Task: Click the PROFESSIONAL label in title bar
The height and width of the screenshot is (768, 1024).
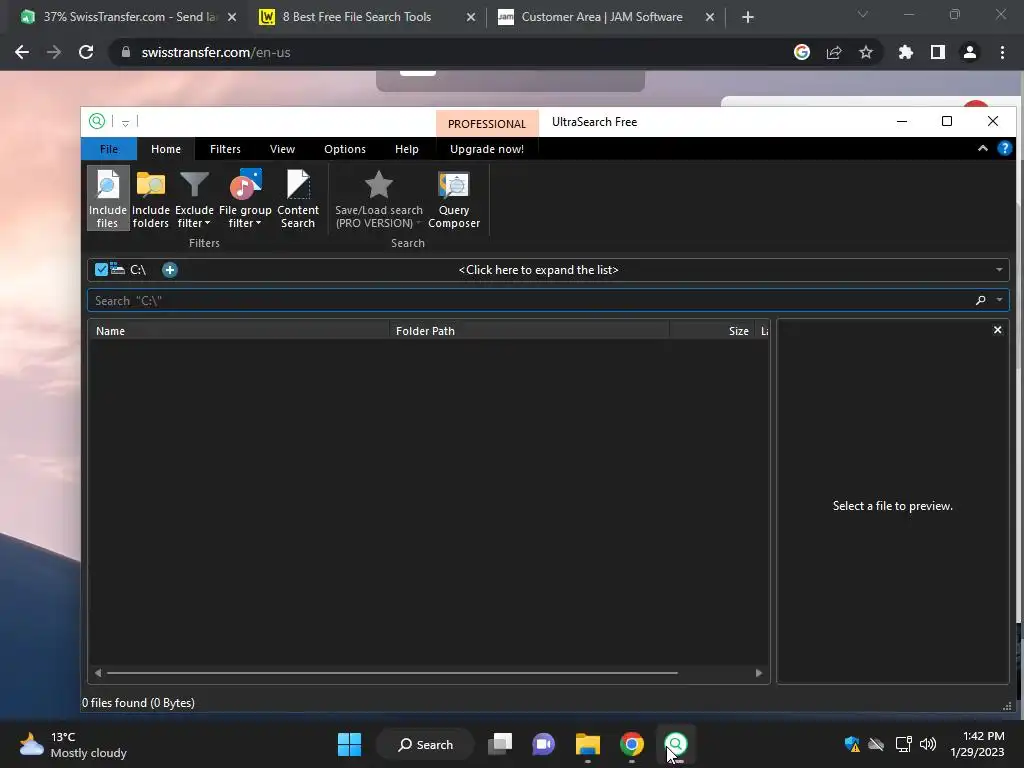Action: [x=487, y=123]
